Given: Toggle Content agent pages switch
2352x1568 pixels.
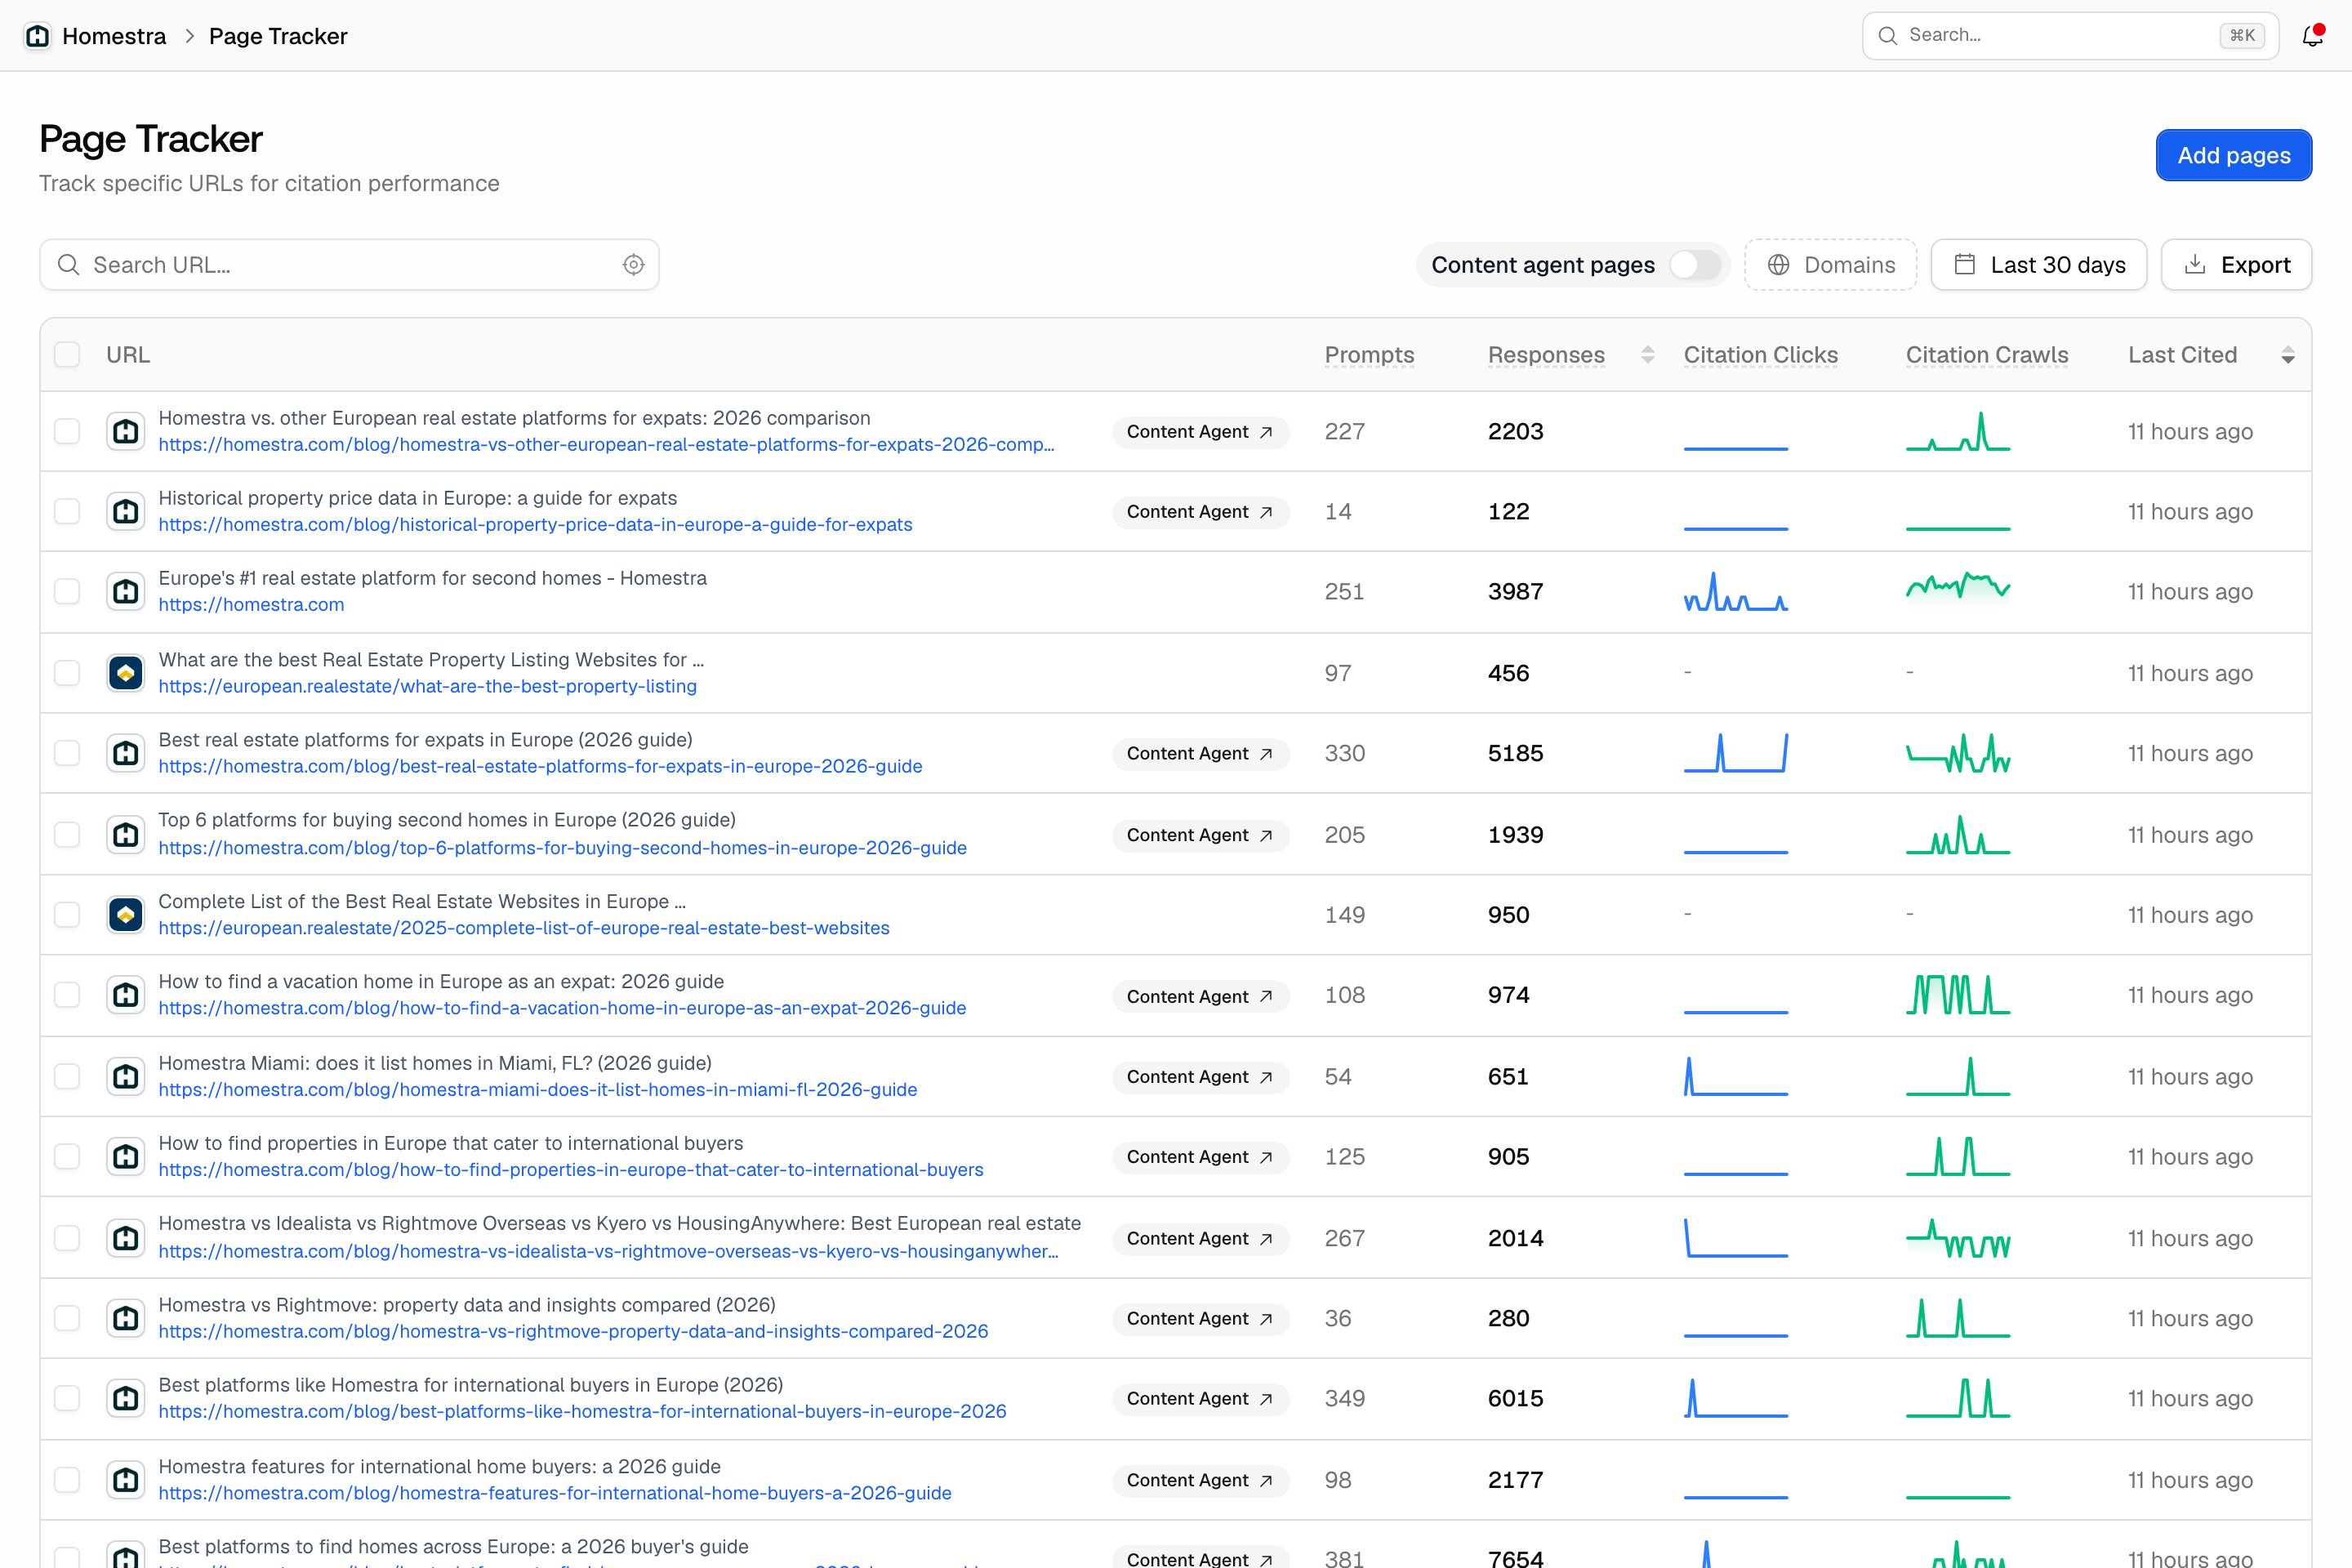Looking at the screenshot, I should coord(1695,265).
